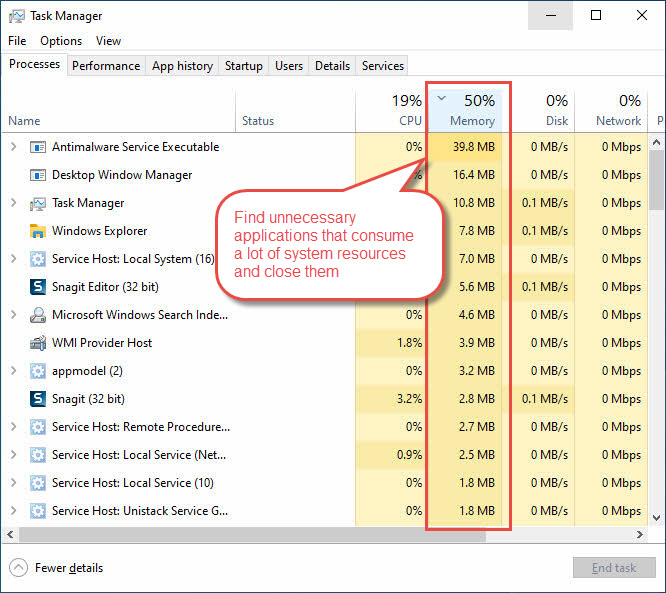Expand Microsoft Windows Search Indexer group
This screenshot has width=666, height=593.
click(x=13, y=315)
